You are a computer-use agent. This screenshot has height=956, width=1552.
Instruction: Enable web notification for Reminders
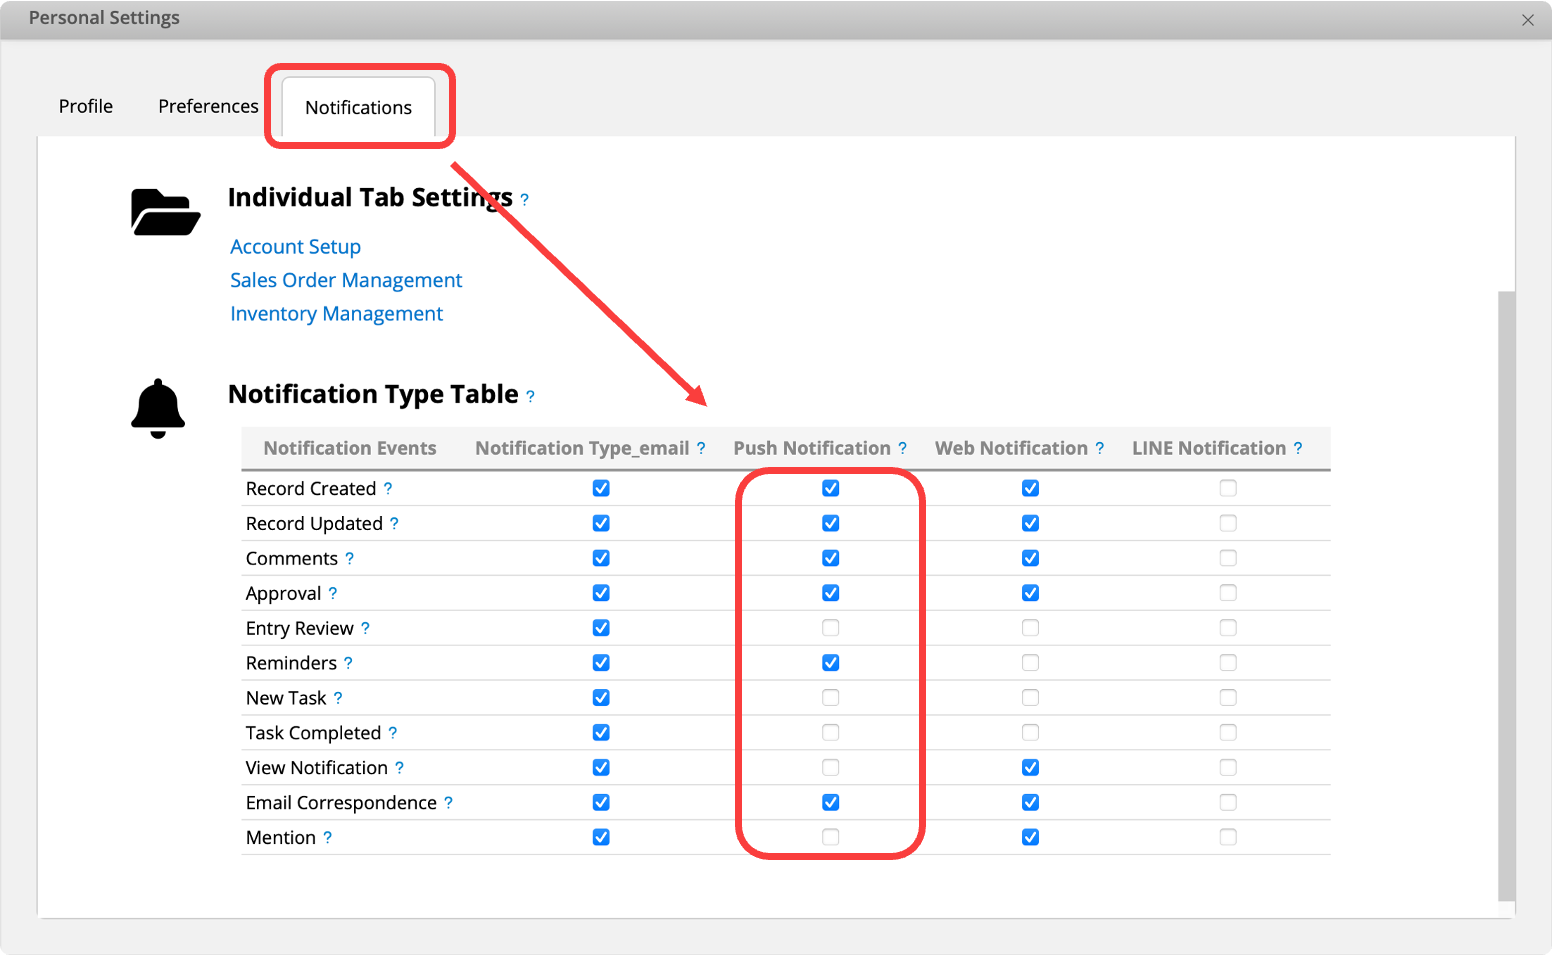click(1031, 663)
